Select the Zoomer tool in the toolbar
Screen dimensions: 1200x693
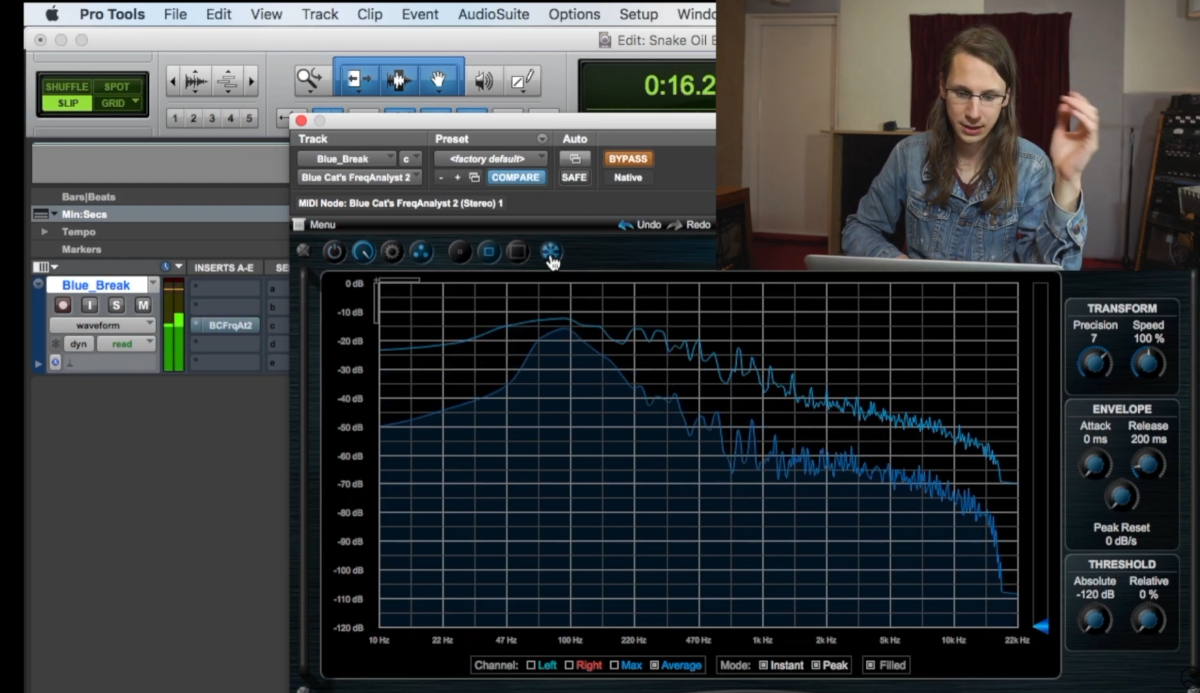coord(310,80)
